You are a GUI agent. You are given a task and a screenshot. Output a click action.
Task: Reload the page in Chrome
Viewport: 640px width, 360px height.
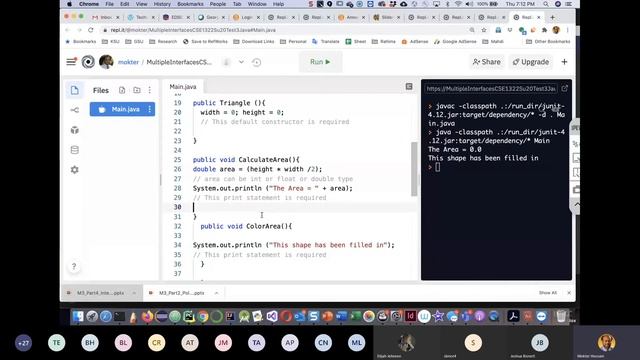[x=91, y=30]
